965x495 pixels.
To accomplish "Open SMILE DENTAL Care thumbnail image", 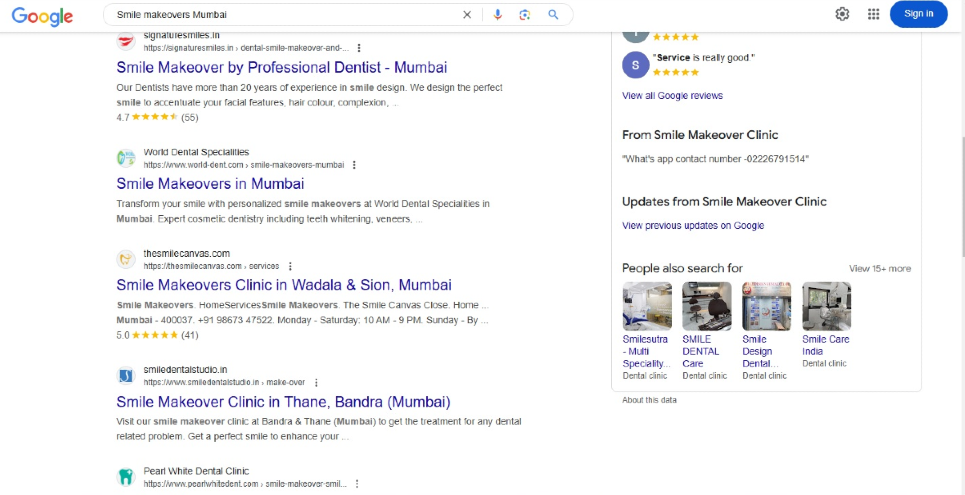I will (707, 306).
